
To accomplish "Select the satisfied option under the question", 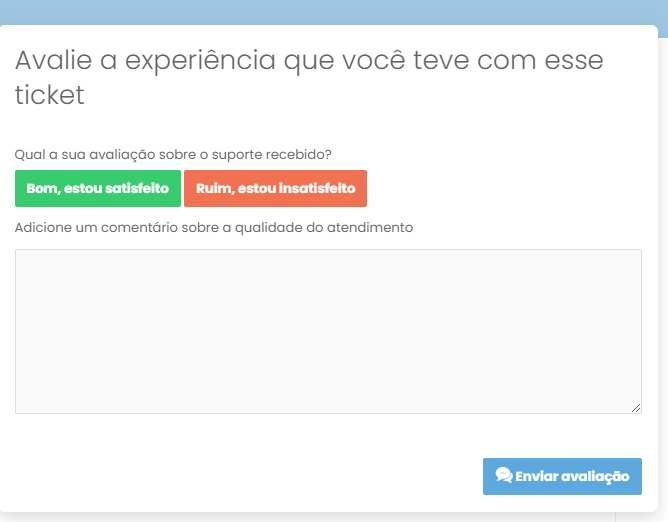I will pos(98,188).
